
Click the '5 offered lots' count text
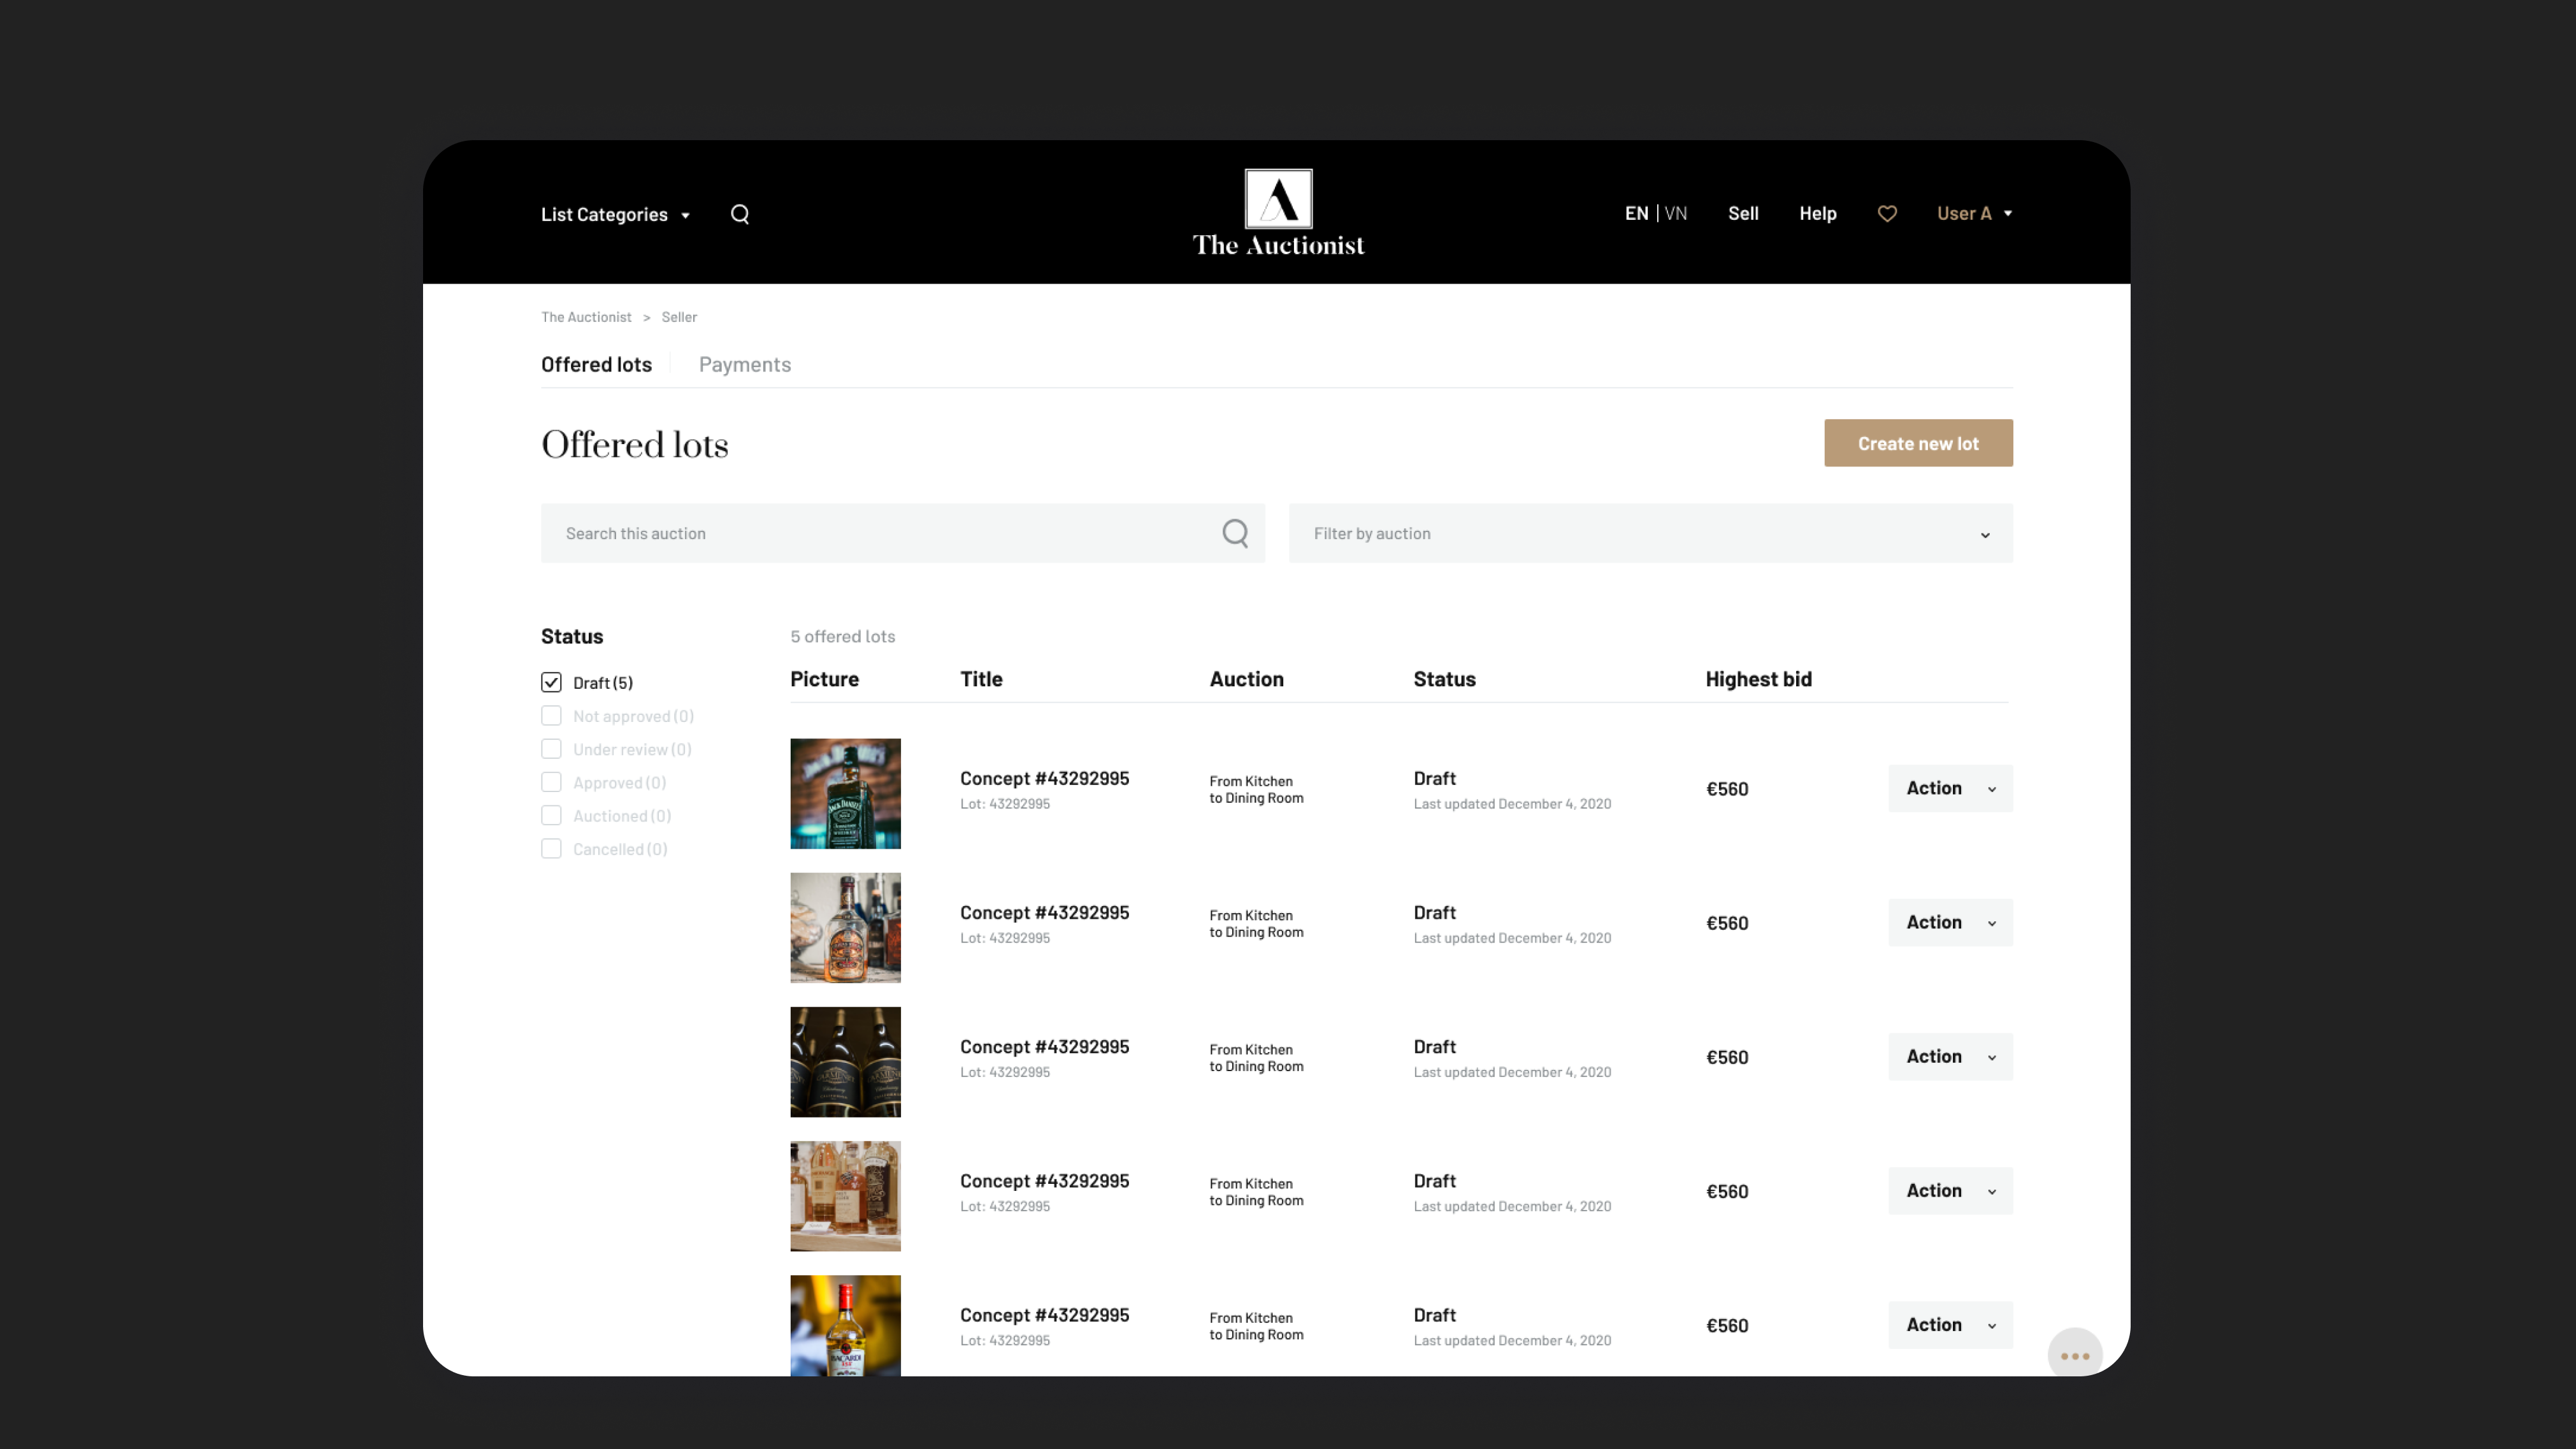[842, 636]
